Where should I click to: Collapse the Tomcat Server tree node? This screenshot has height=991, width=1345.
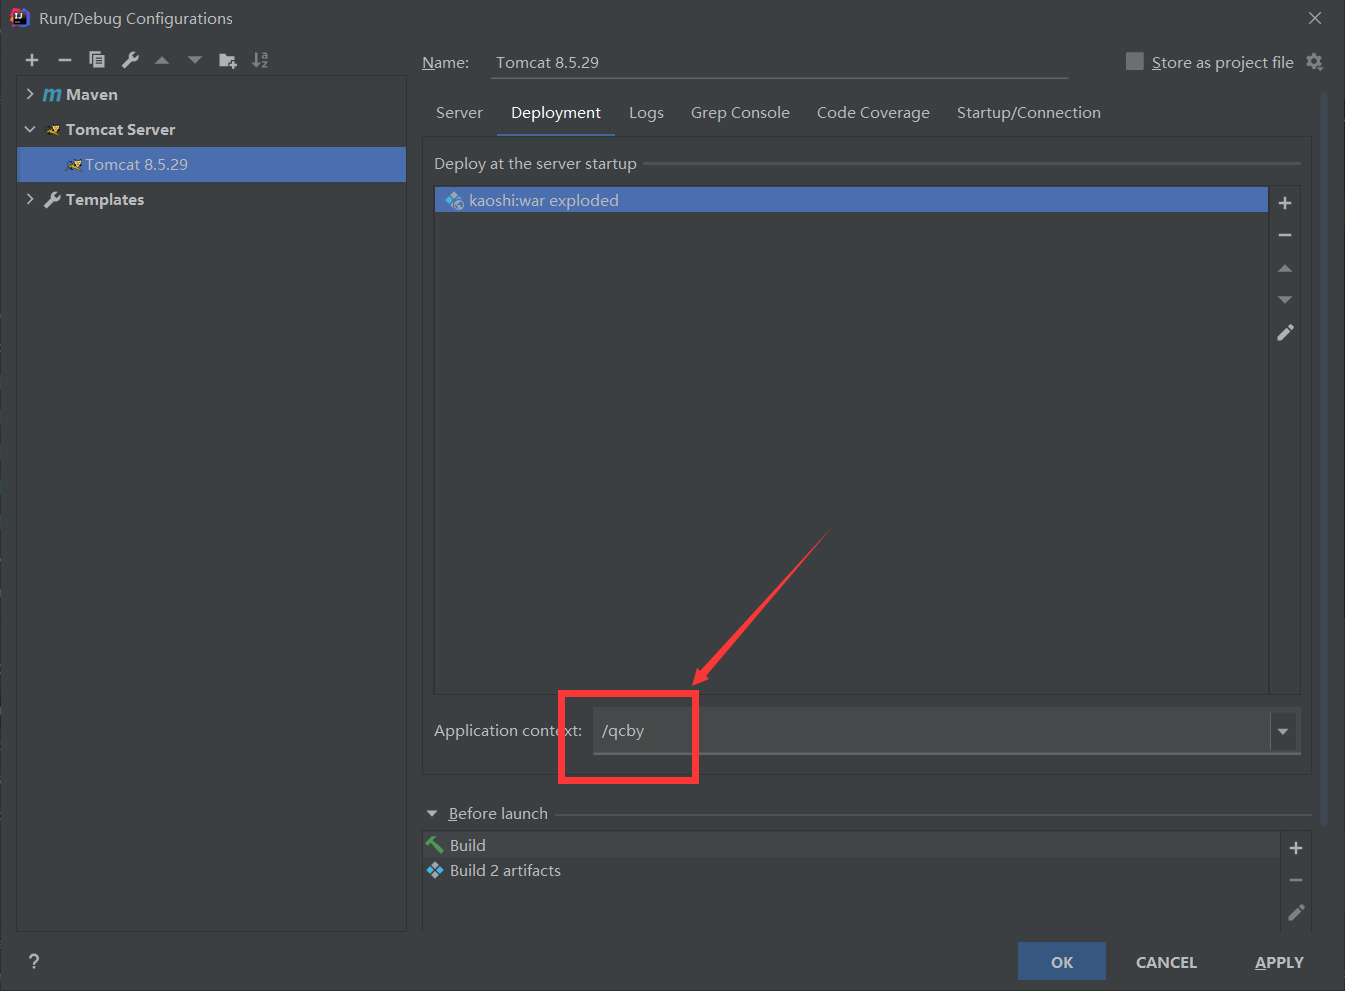point(30,129)
